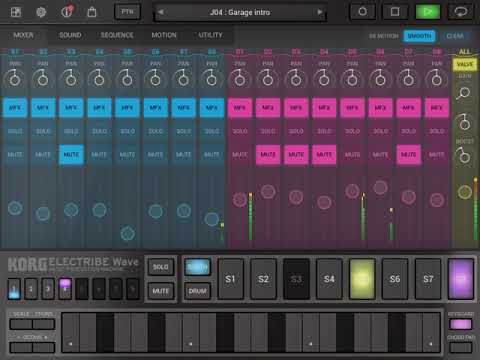Screen dimensions: 480x360
Task: Select the purple-lit part pad
Action: click(461, 279)
